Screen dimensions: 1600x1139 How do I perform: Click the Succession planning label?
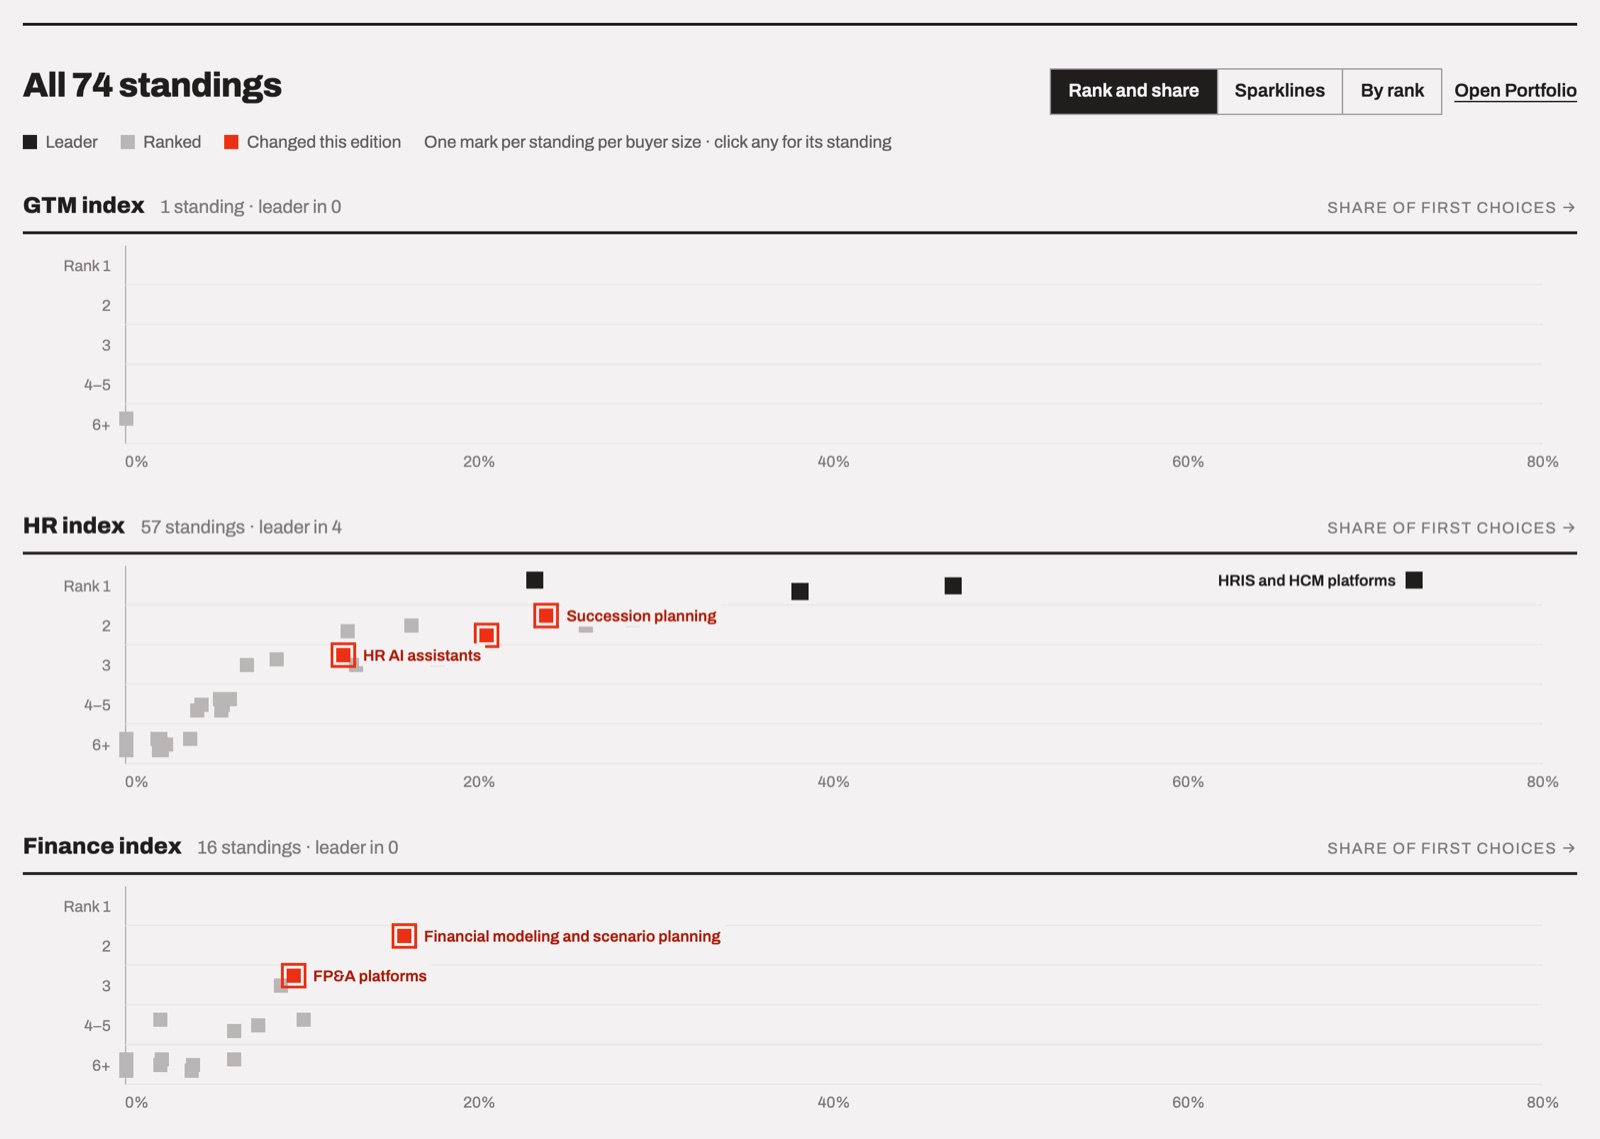641,616
